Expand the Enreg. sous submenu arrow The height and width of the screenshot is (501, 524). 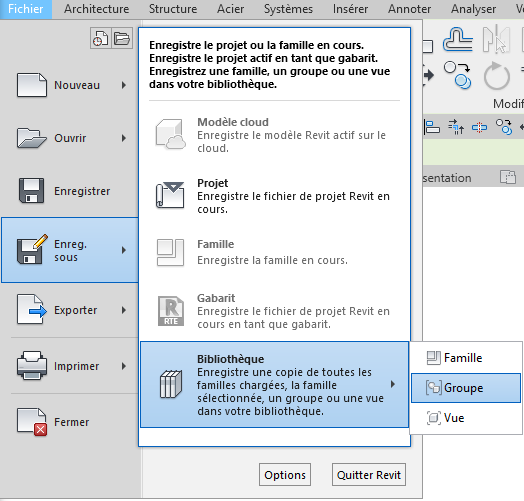(124, 250)
